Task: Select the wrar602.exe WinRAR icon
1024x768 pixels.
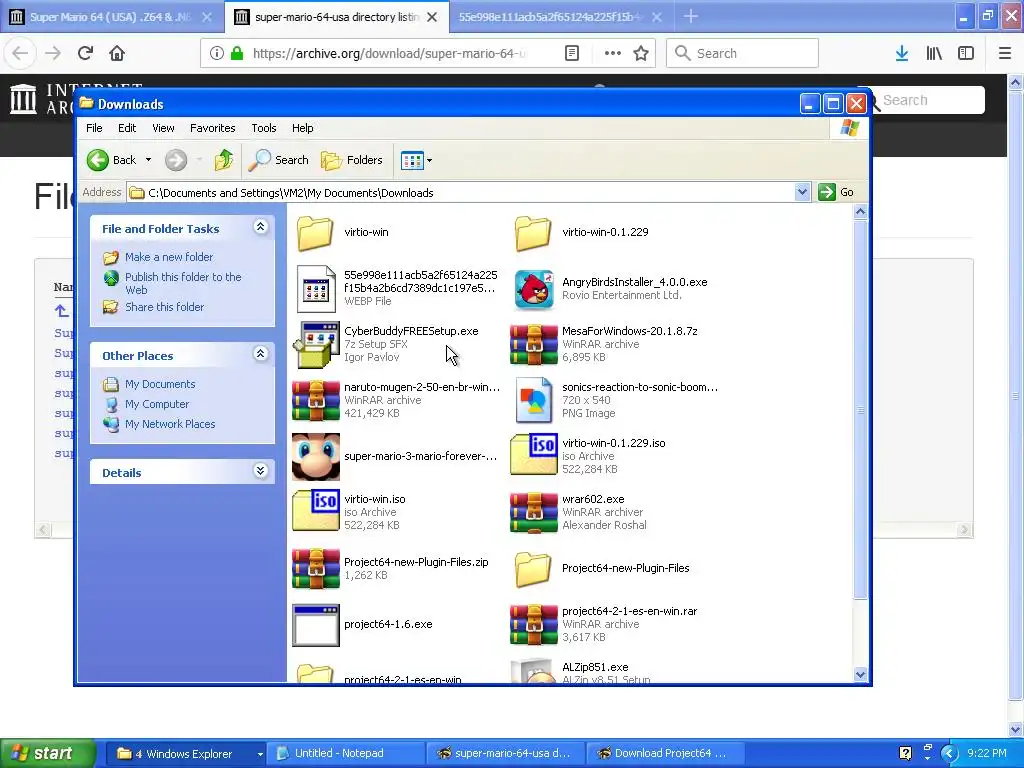Action: coord(534,513)
